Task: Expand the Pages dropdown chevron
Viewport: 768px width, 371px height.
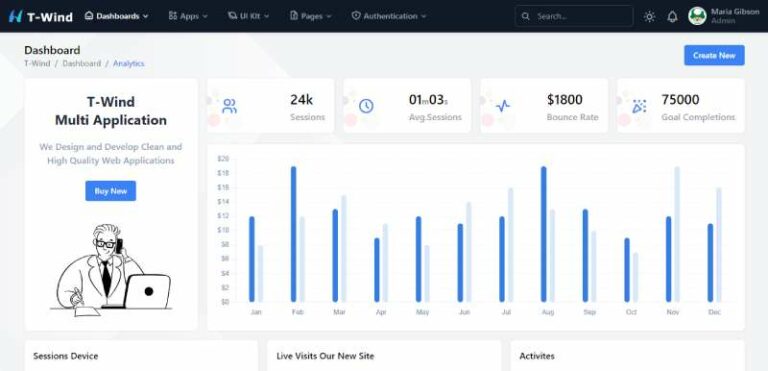Action: [329, 16]
